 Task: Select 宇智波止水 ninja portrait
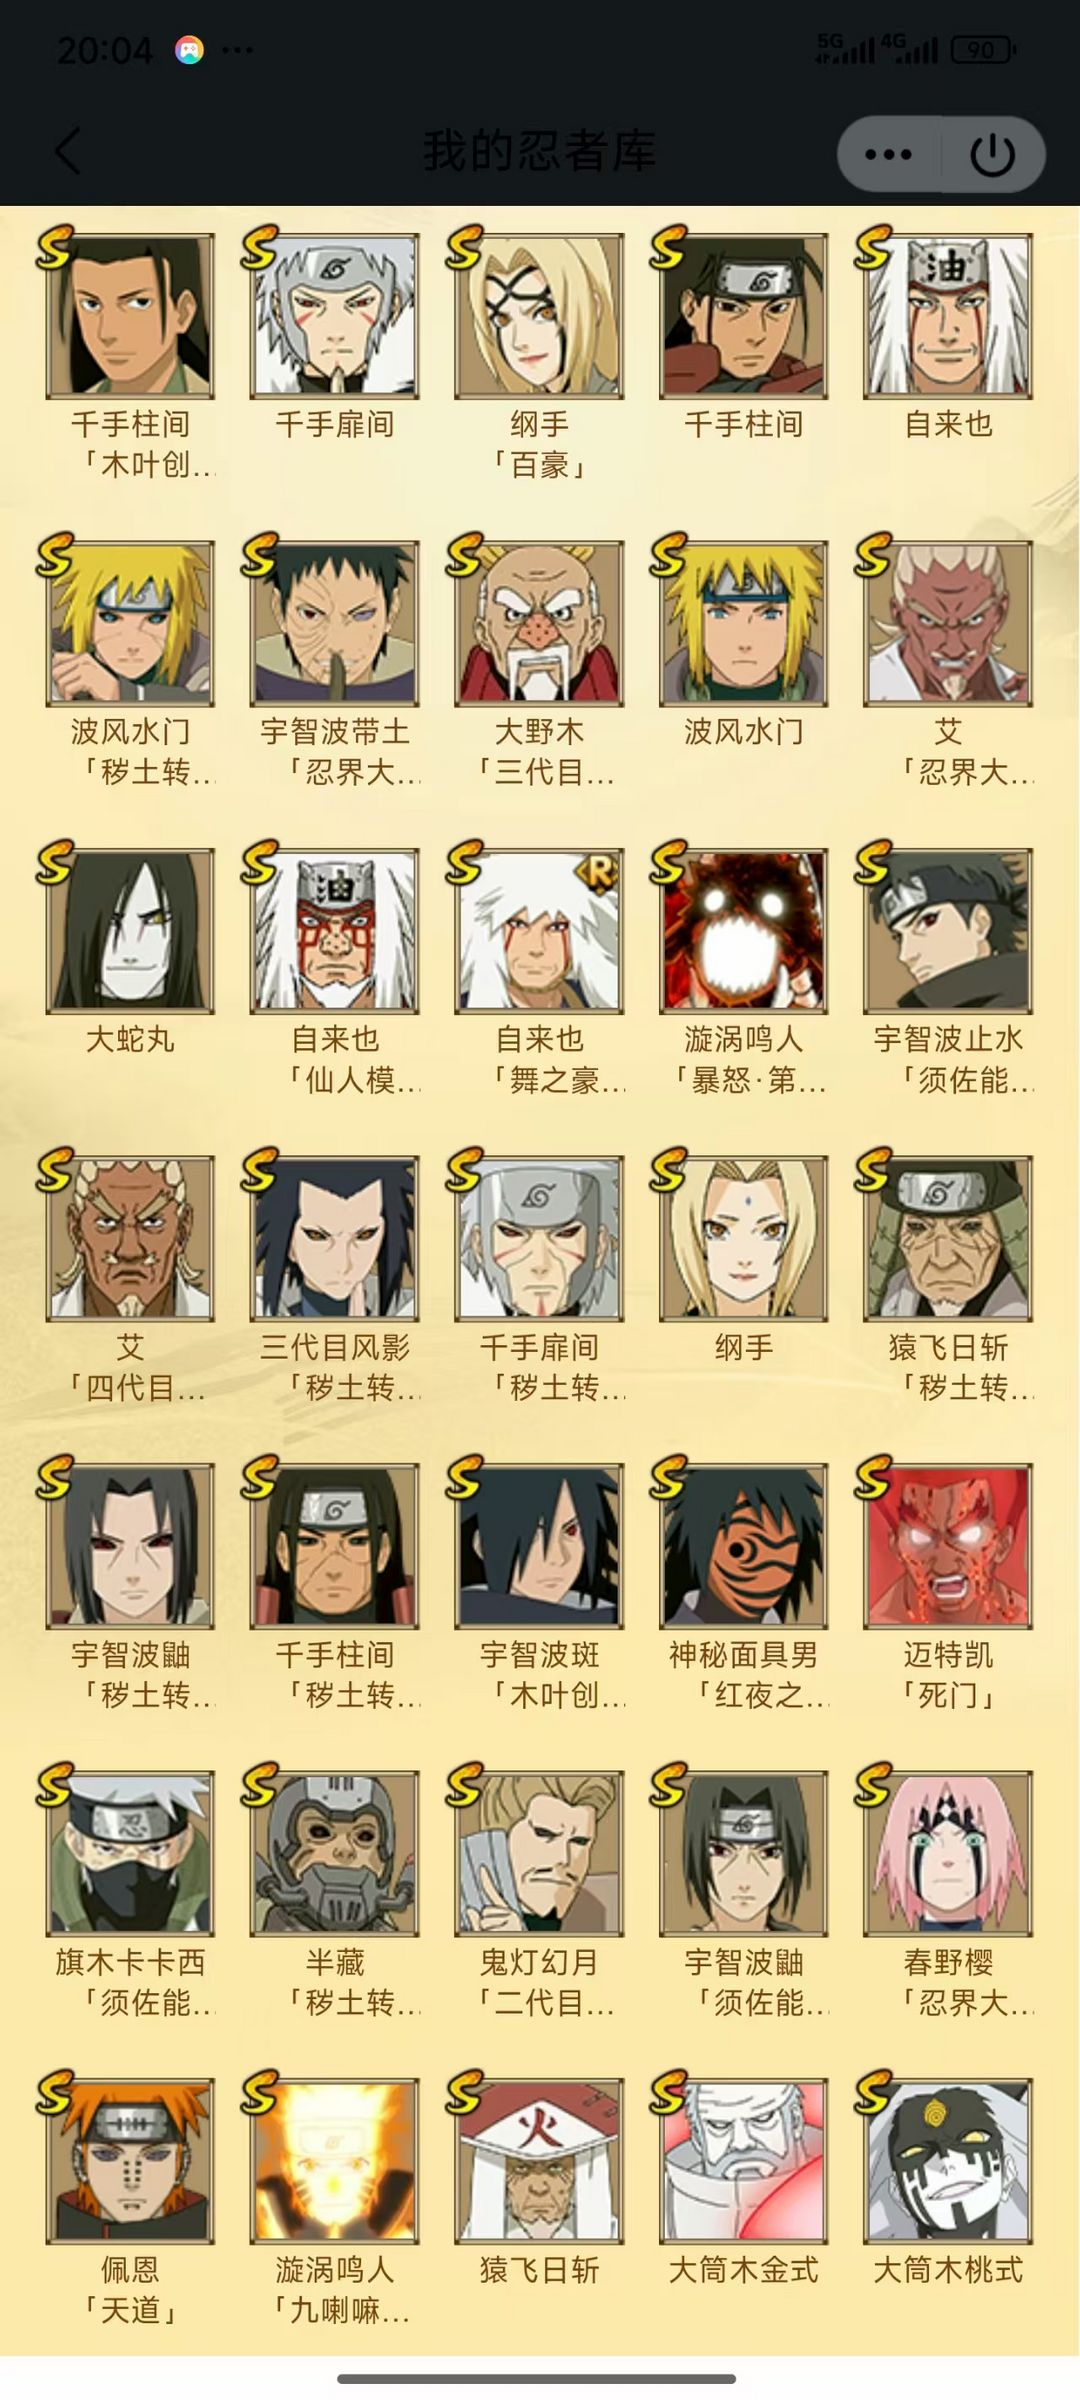click(948, 930)
